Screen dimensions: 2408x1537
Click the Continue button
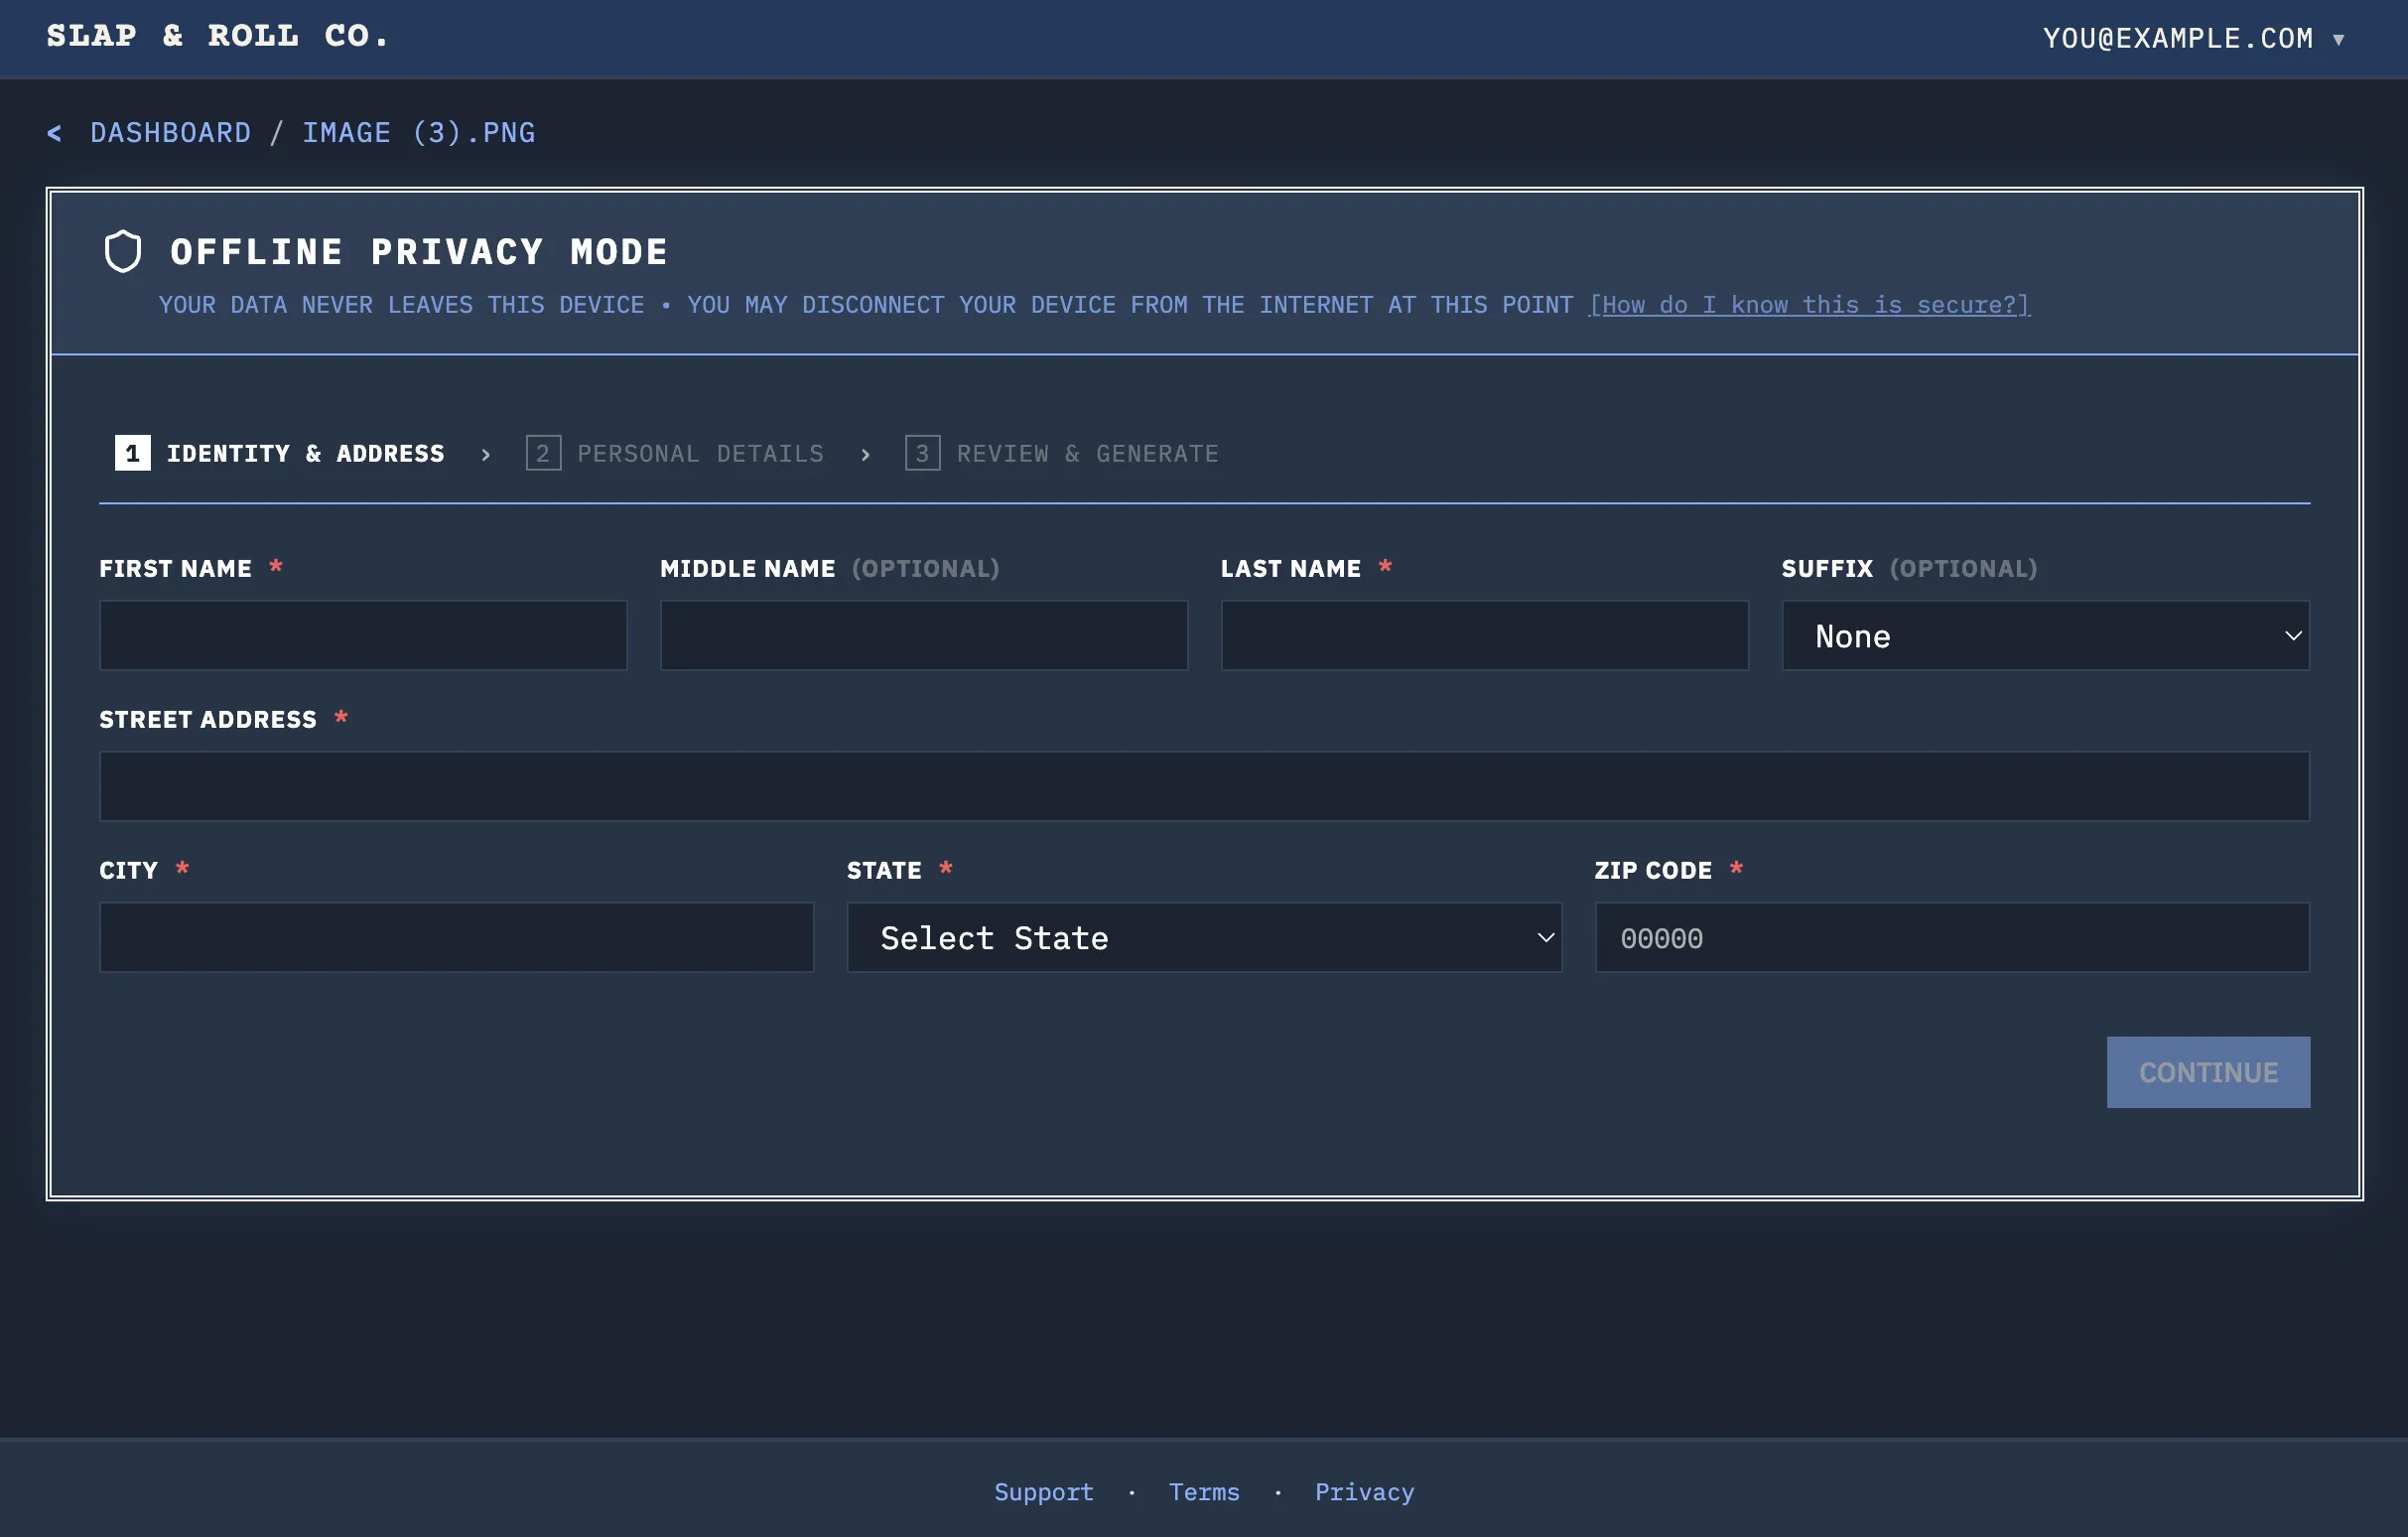click(2208, 1072)
